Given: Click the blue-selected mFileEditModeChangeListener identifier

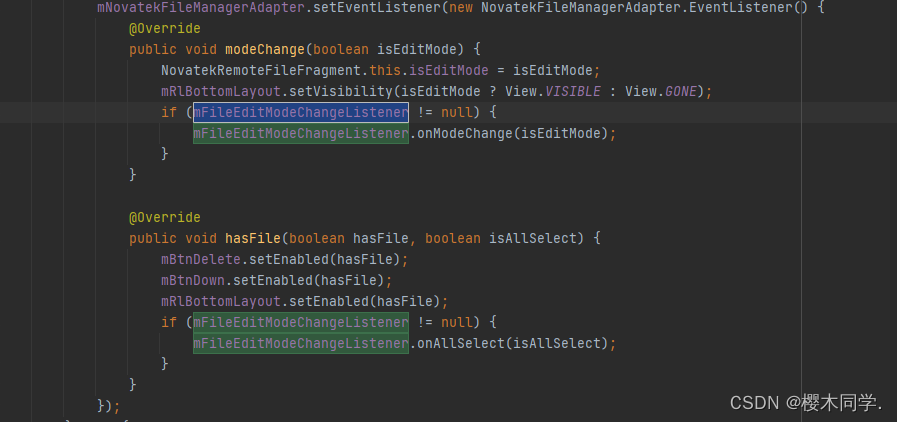Looking at the screenshot, I should 301,113.
